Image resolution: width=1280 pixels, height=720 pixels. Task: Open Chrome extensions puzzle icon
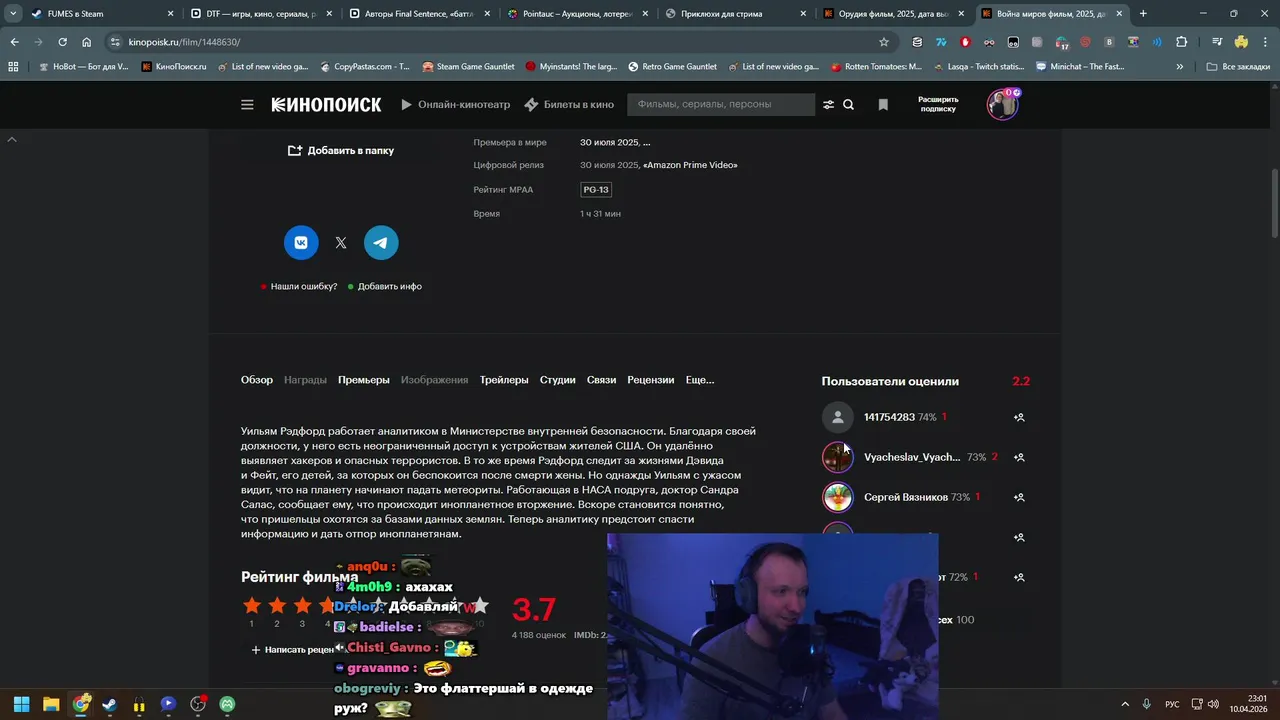point(1181,42)
